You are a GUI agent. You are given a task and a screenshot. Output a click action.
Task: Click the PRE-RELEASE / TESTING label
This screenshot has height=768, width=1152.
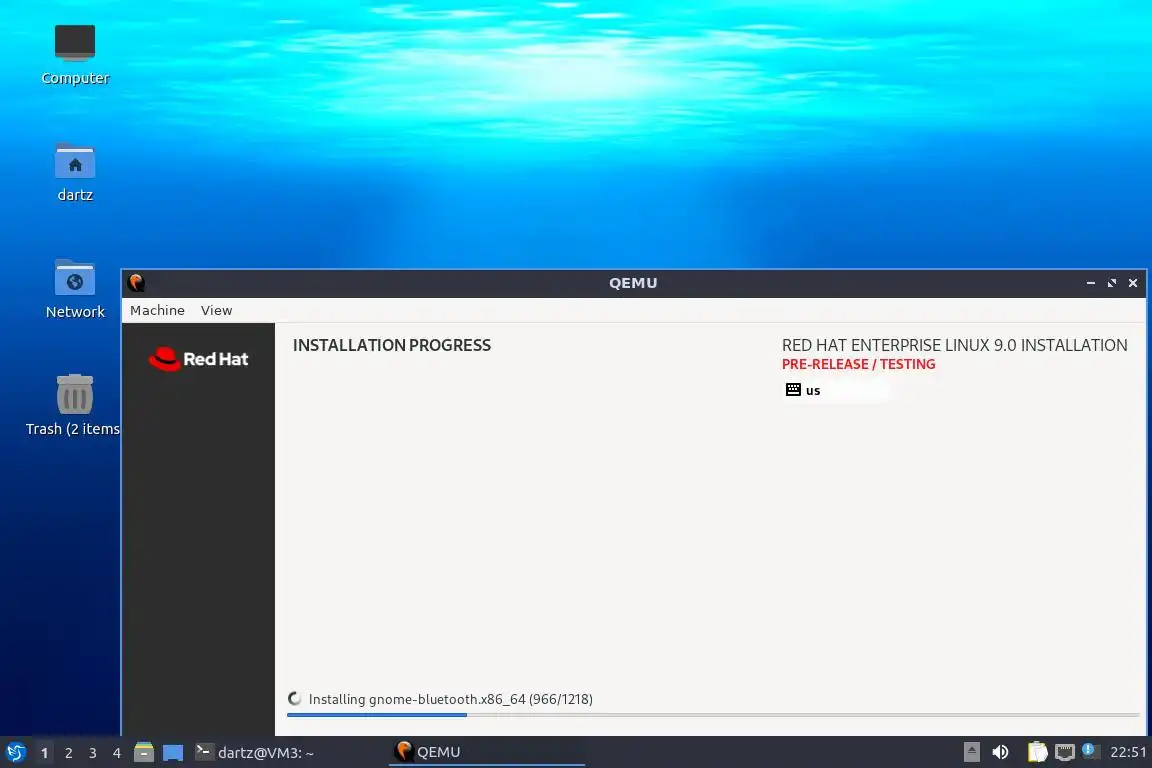tap(858, 364)
